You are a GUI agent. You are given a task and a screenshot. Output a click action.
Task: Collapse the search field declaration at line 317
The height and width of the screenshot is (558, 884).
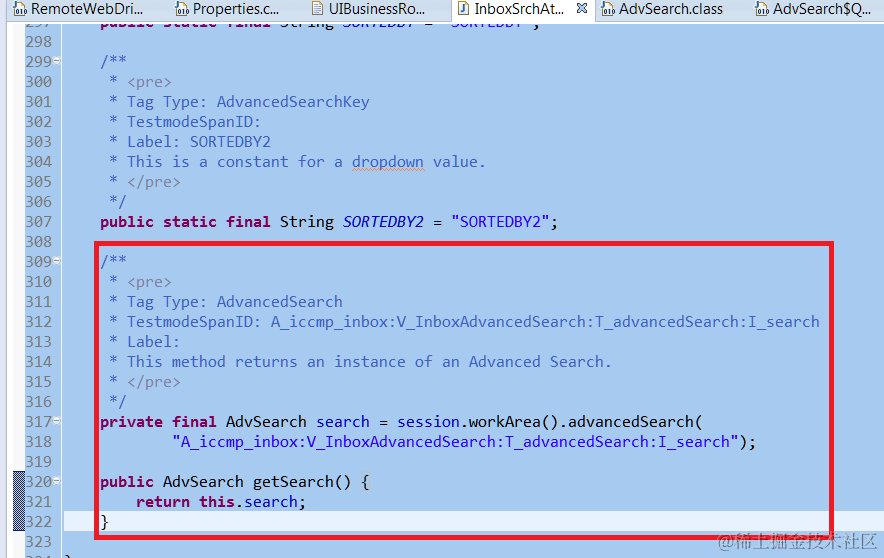click(57, 421)
